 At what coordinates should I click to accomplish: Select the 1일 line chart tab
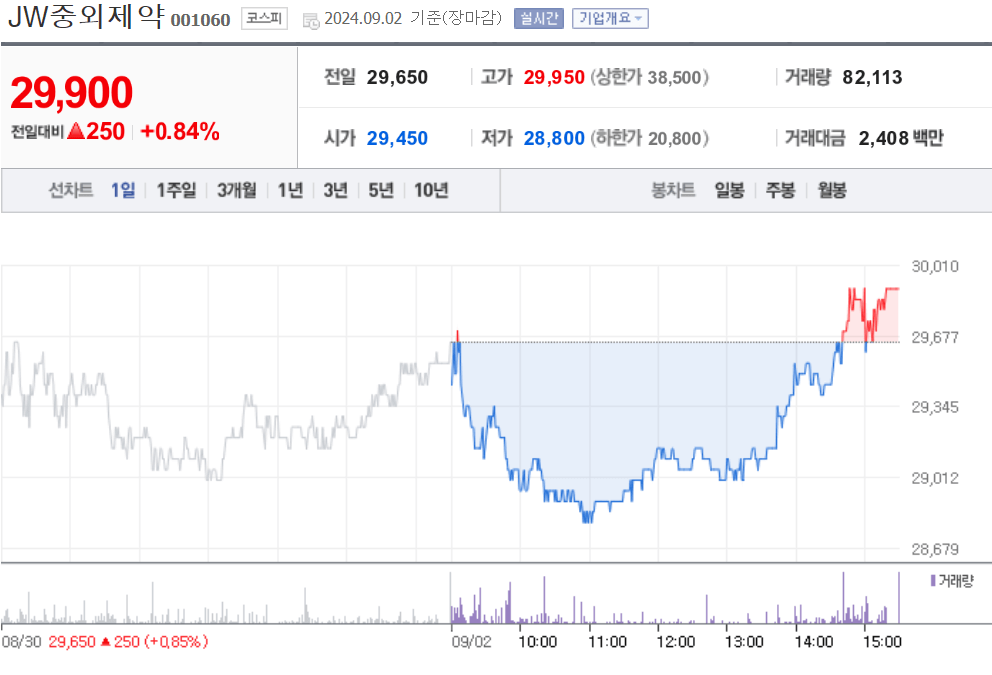[123, 190]
